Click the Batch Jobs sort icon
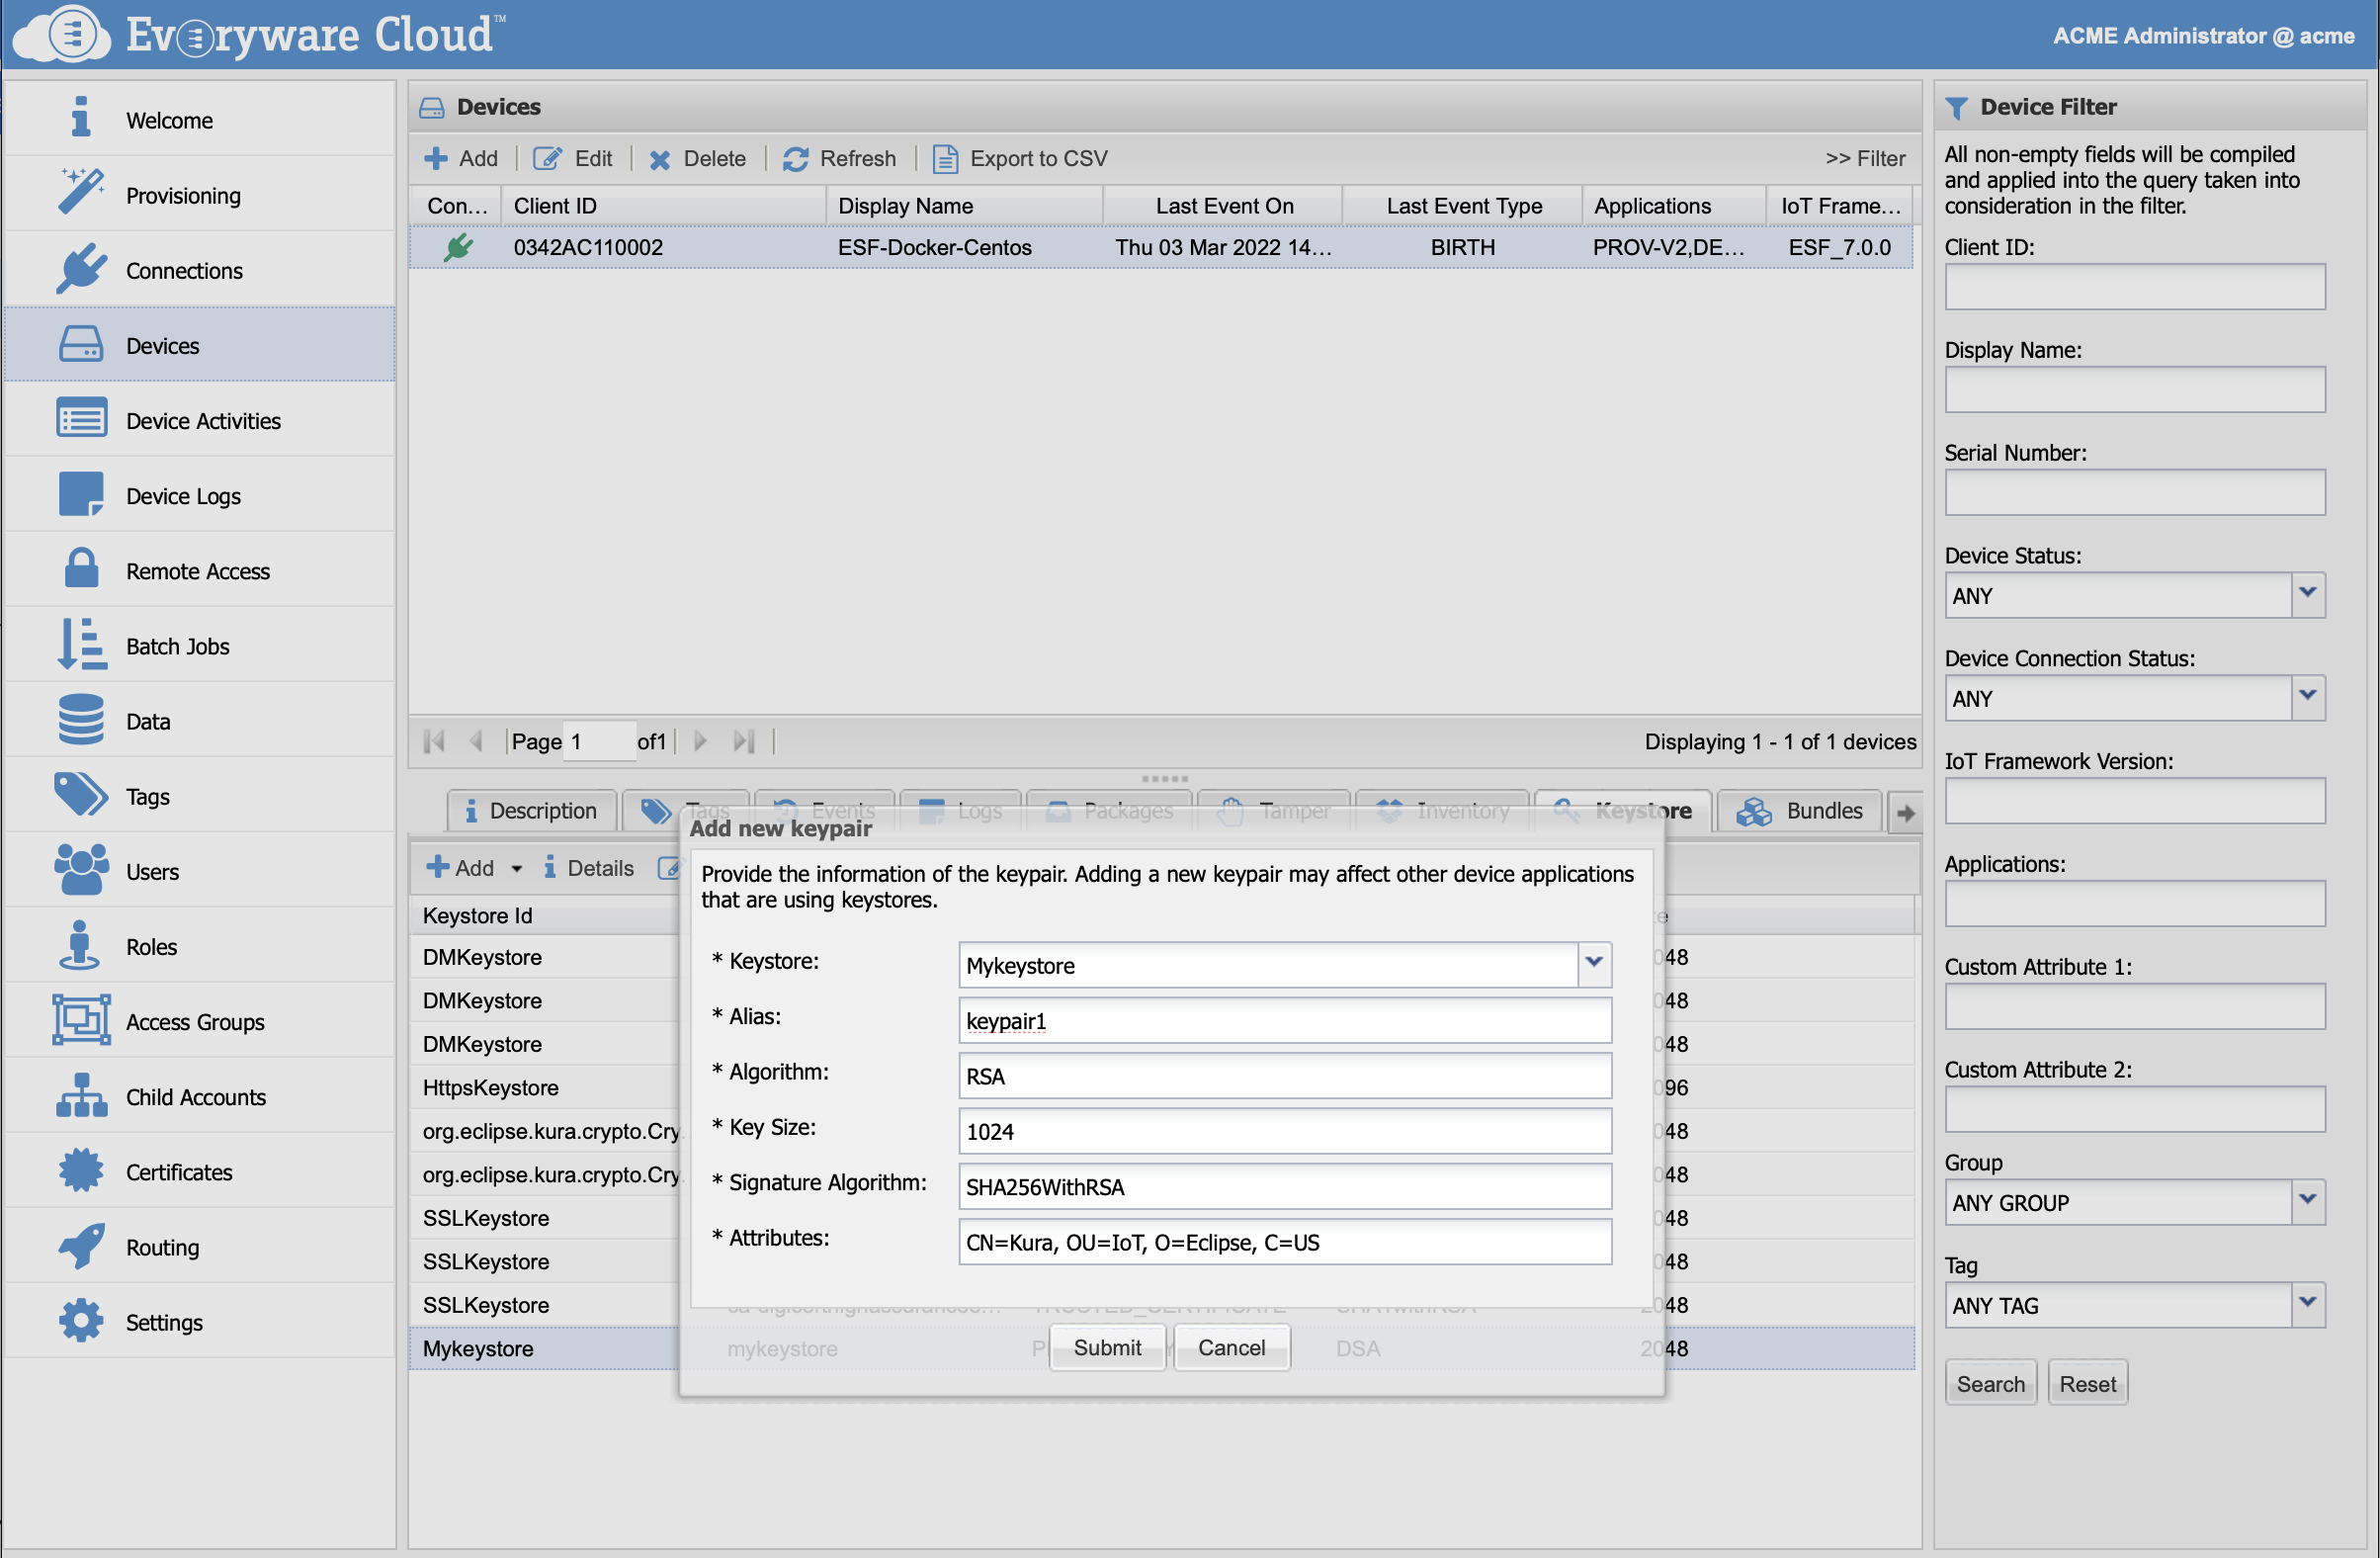The image size is (2380, 1558). [x=81, y=645]
